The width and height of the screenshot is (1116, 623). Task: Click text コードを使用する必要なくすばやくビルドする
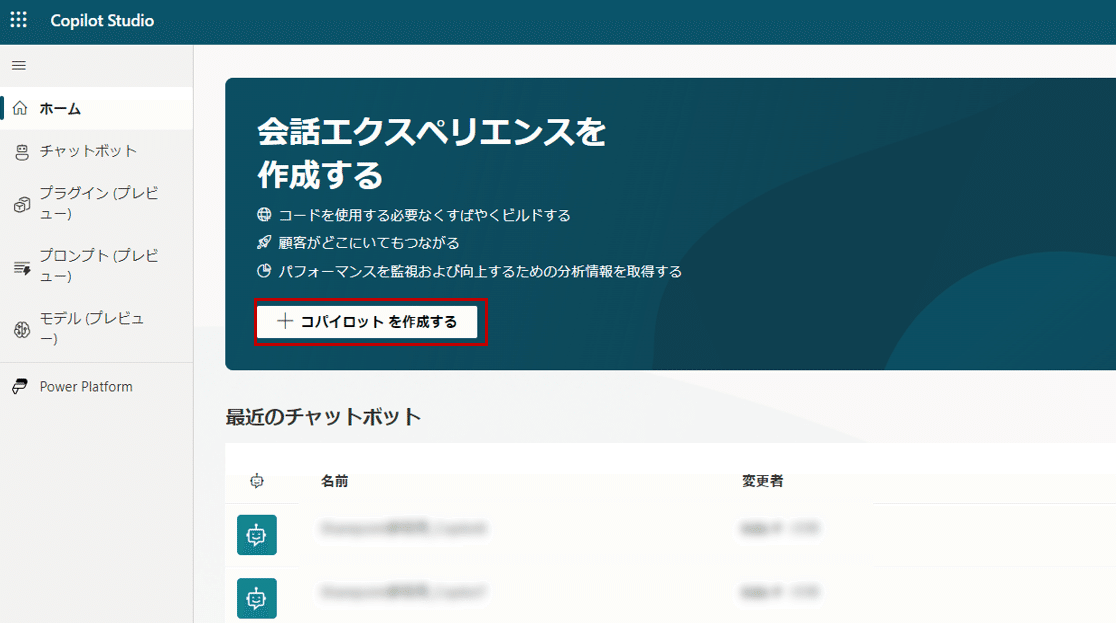pyautogui.click(x=424, y=215)
